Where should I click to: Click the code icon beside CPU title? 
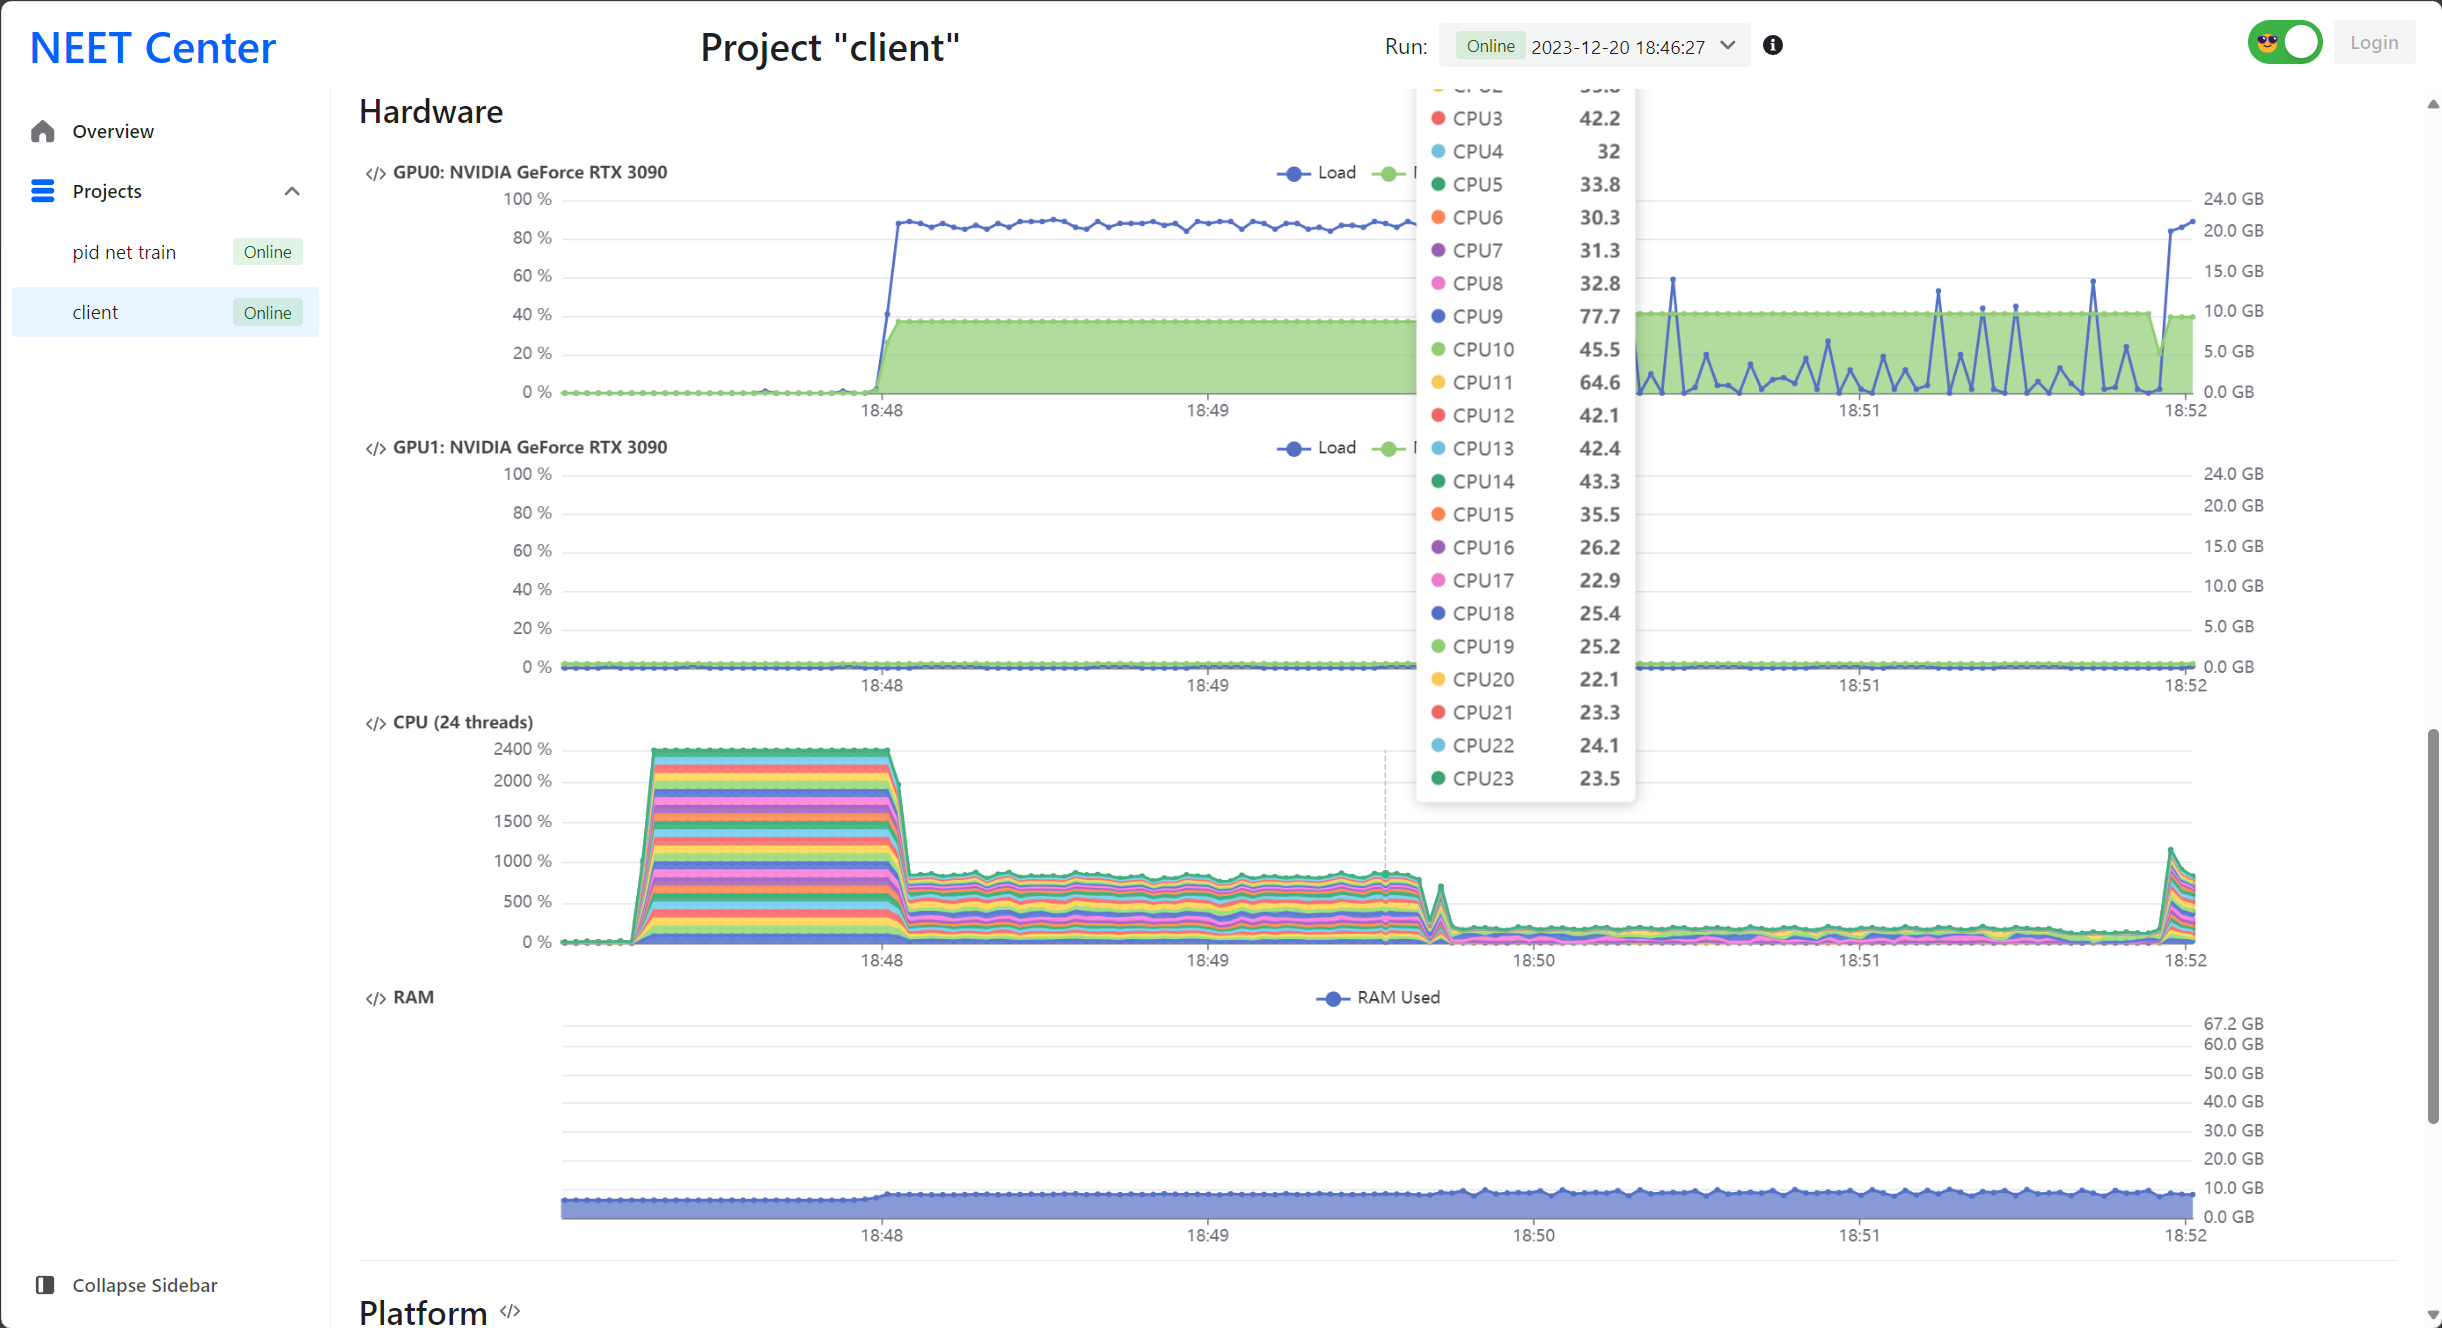[x=375, y=723]
